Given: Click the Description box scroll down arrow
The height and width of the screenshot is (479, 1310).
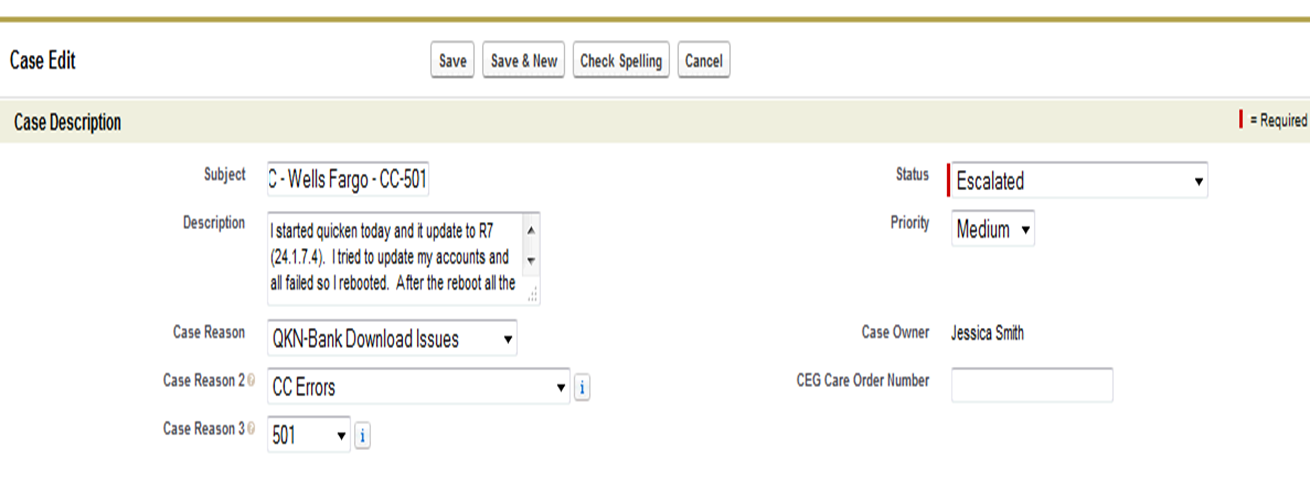Looking at the screenshot, I should tap(530, 260).
